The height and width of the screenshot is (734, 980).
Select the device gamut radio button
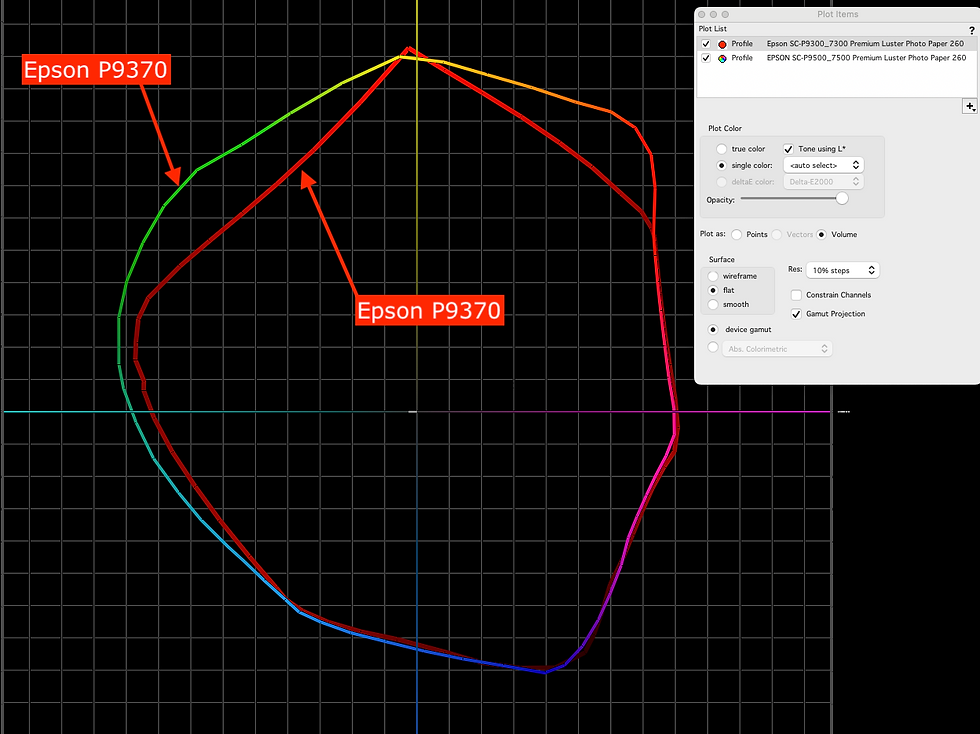(x=712, y=329)
